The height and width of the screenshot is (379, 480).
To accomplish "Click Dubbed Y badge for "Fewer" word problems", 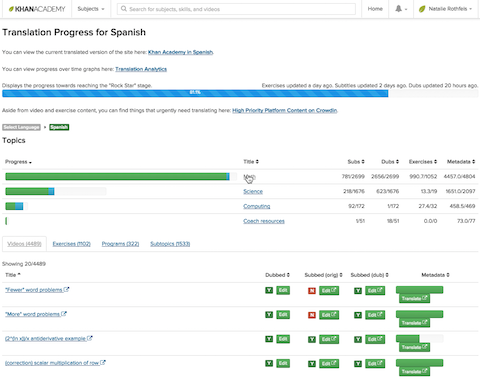I will tap(269, 290).
